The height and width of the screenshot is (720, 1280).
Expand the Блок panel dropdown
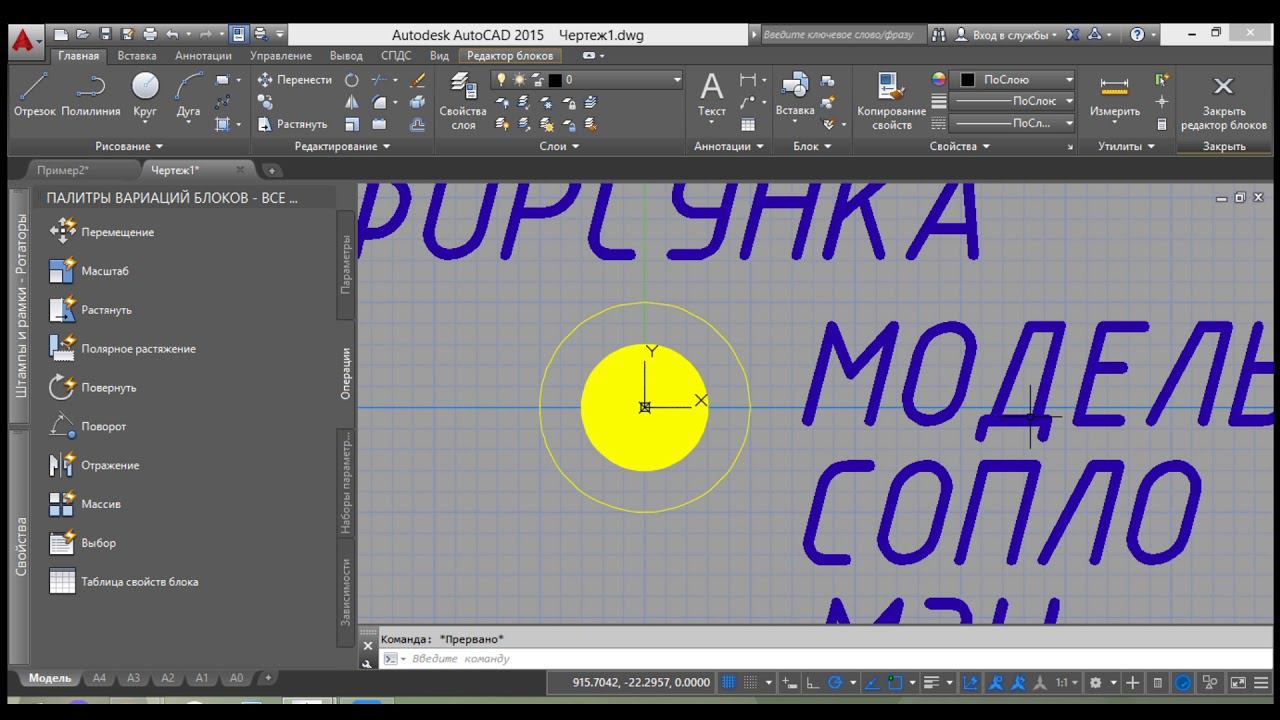click(x=812, y=146)
